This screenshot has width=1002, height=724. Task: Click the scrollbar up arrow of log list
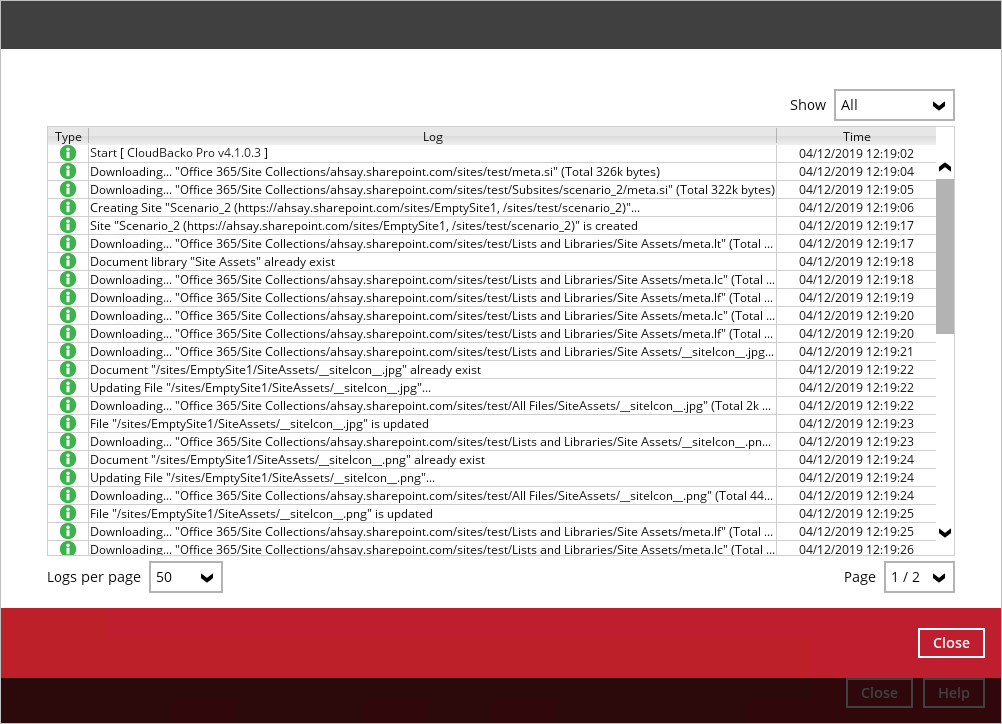pos(945,167)
